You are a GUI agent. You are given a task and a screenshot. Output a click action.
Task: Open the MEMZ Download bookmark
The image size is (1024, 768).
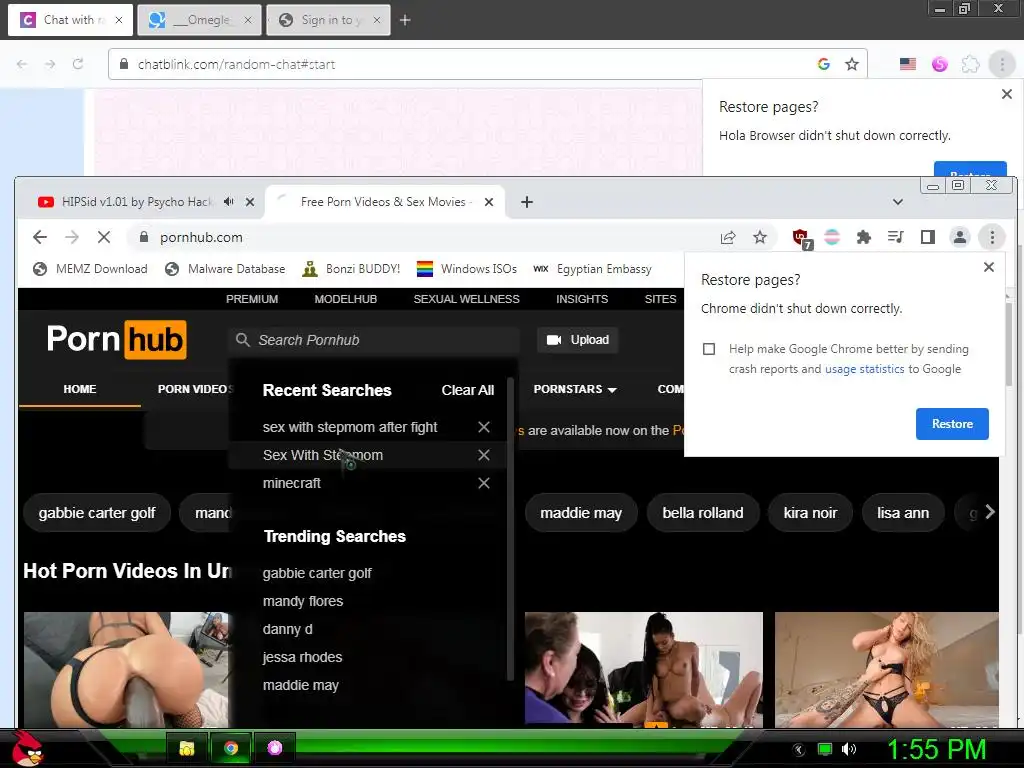(x=90, y=269)
